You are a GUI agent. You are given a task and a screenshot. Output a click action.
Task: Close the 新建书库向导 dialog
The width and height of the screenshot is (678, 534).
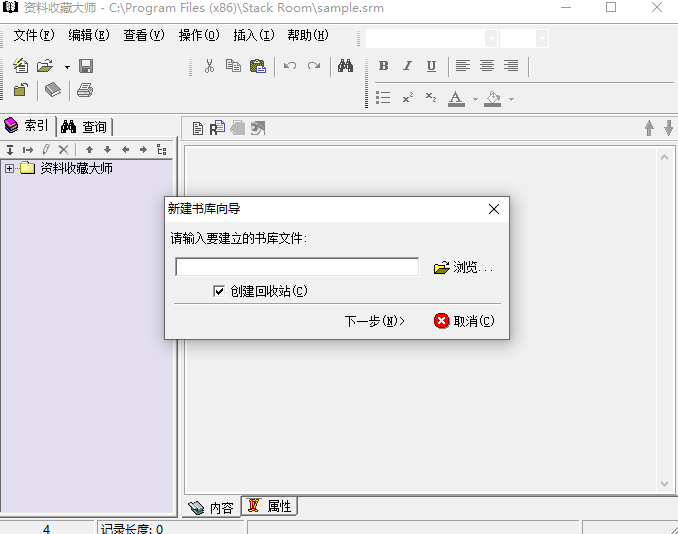(x=494, y=209)
